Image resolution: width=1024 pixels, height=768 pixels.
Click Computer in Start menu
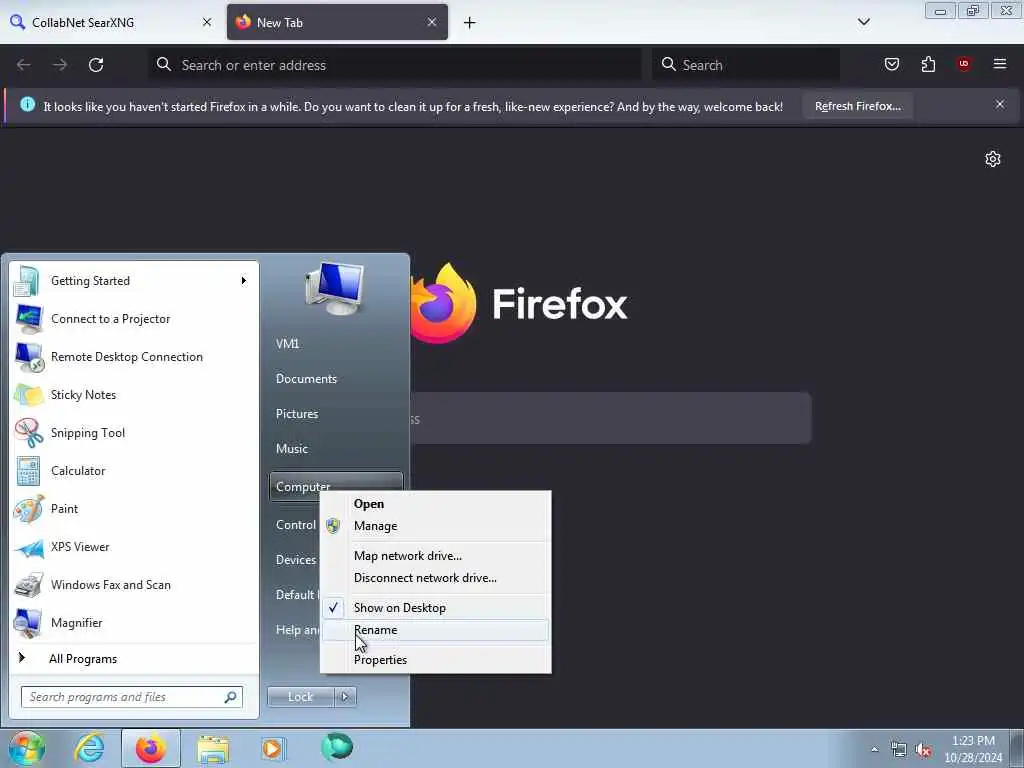click(x=303, y=487)
